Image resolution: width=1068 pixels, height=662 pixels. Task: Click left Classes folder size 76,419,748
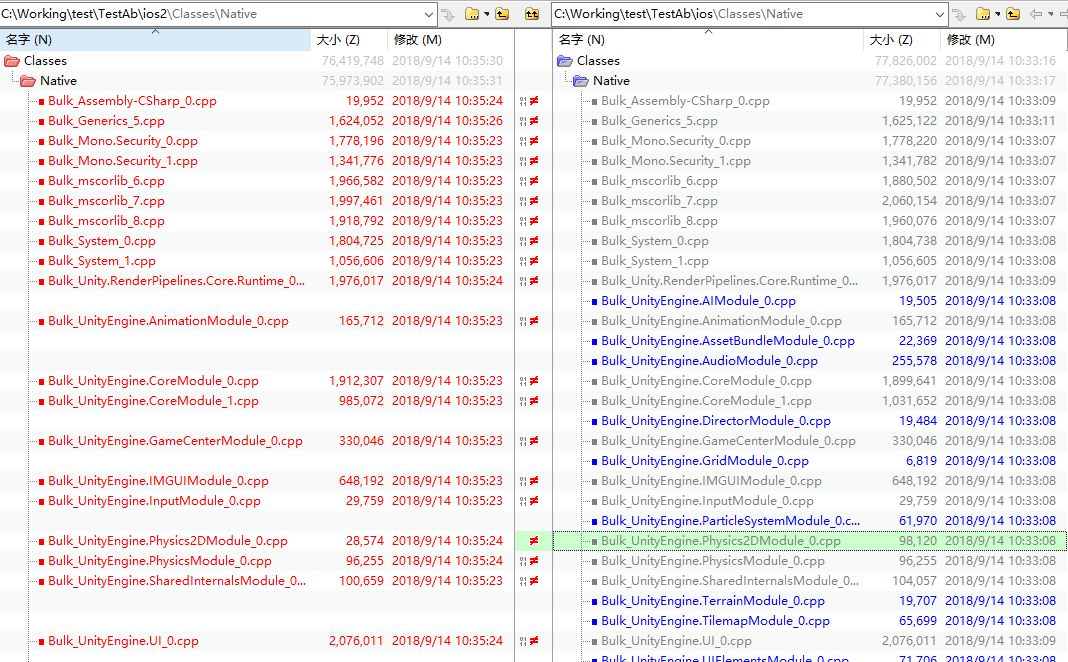(353, 61)
